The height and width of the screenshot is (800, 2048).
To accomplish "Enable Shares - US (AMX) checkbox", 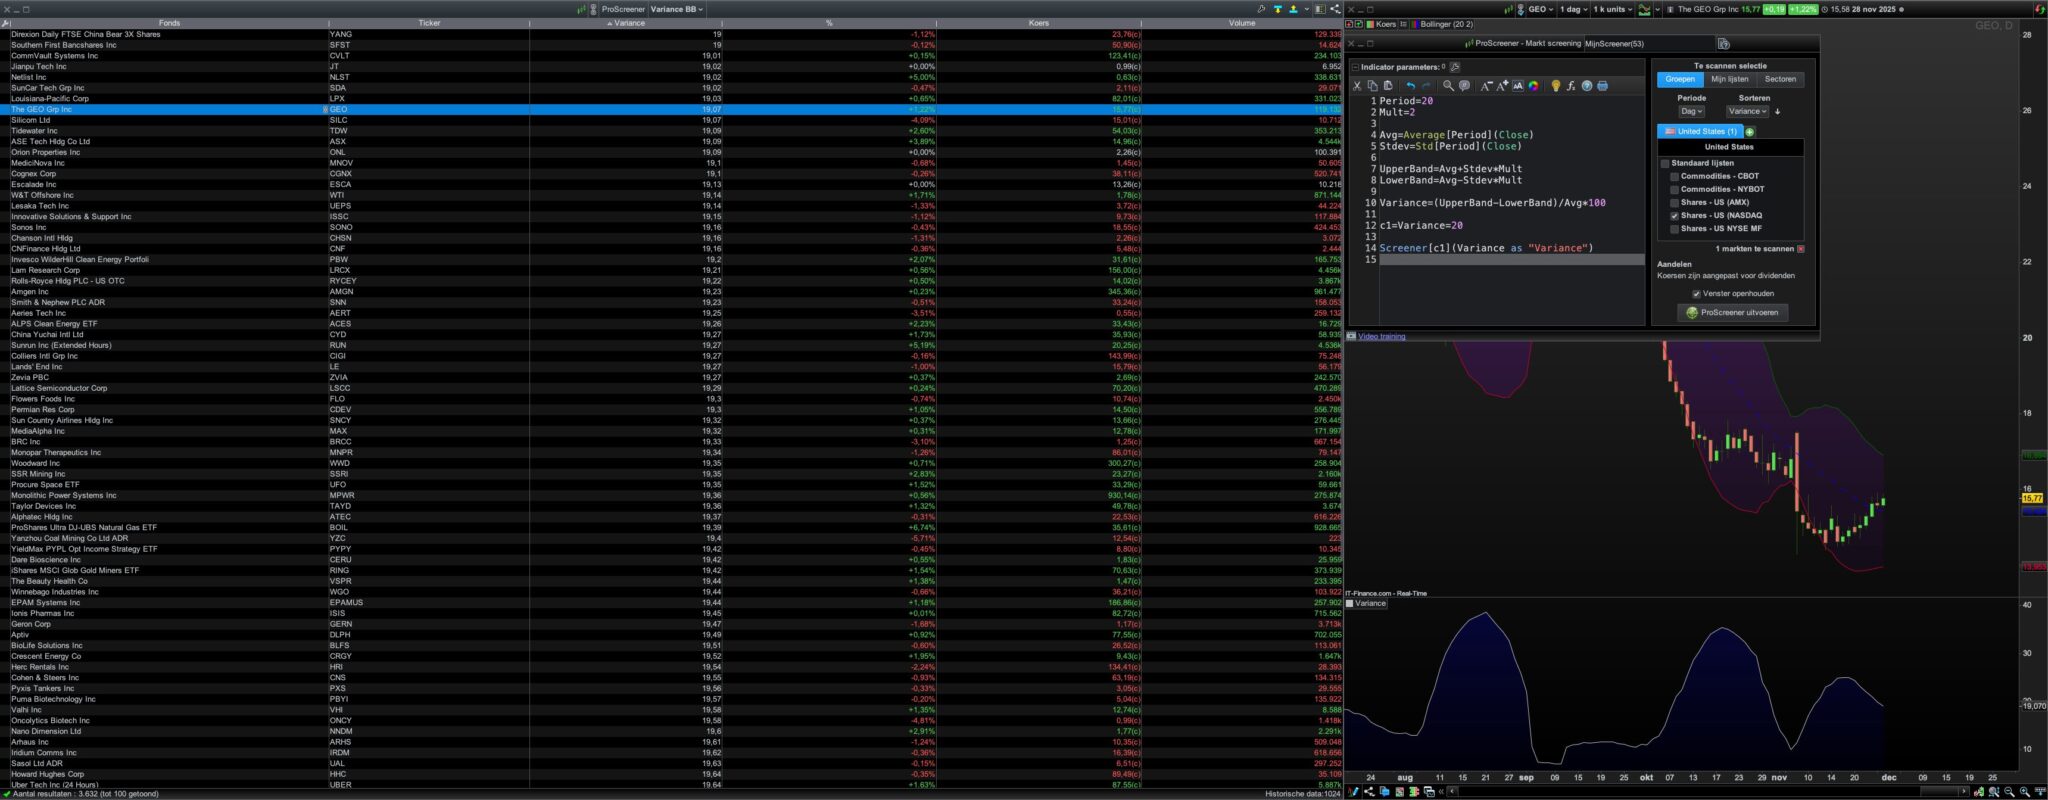I will (x=1675, y=202).
